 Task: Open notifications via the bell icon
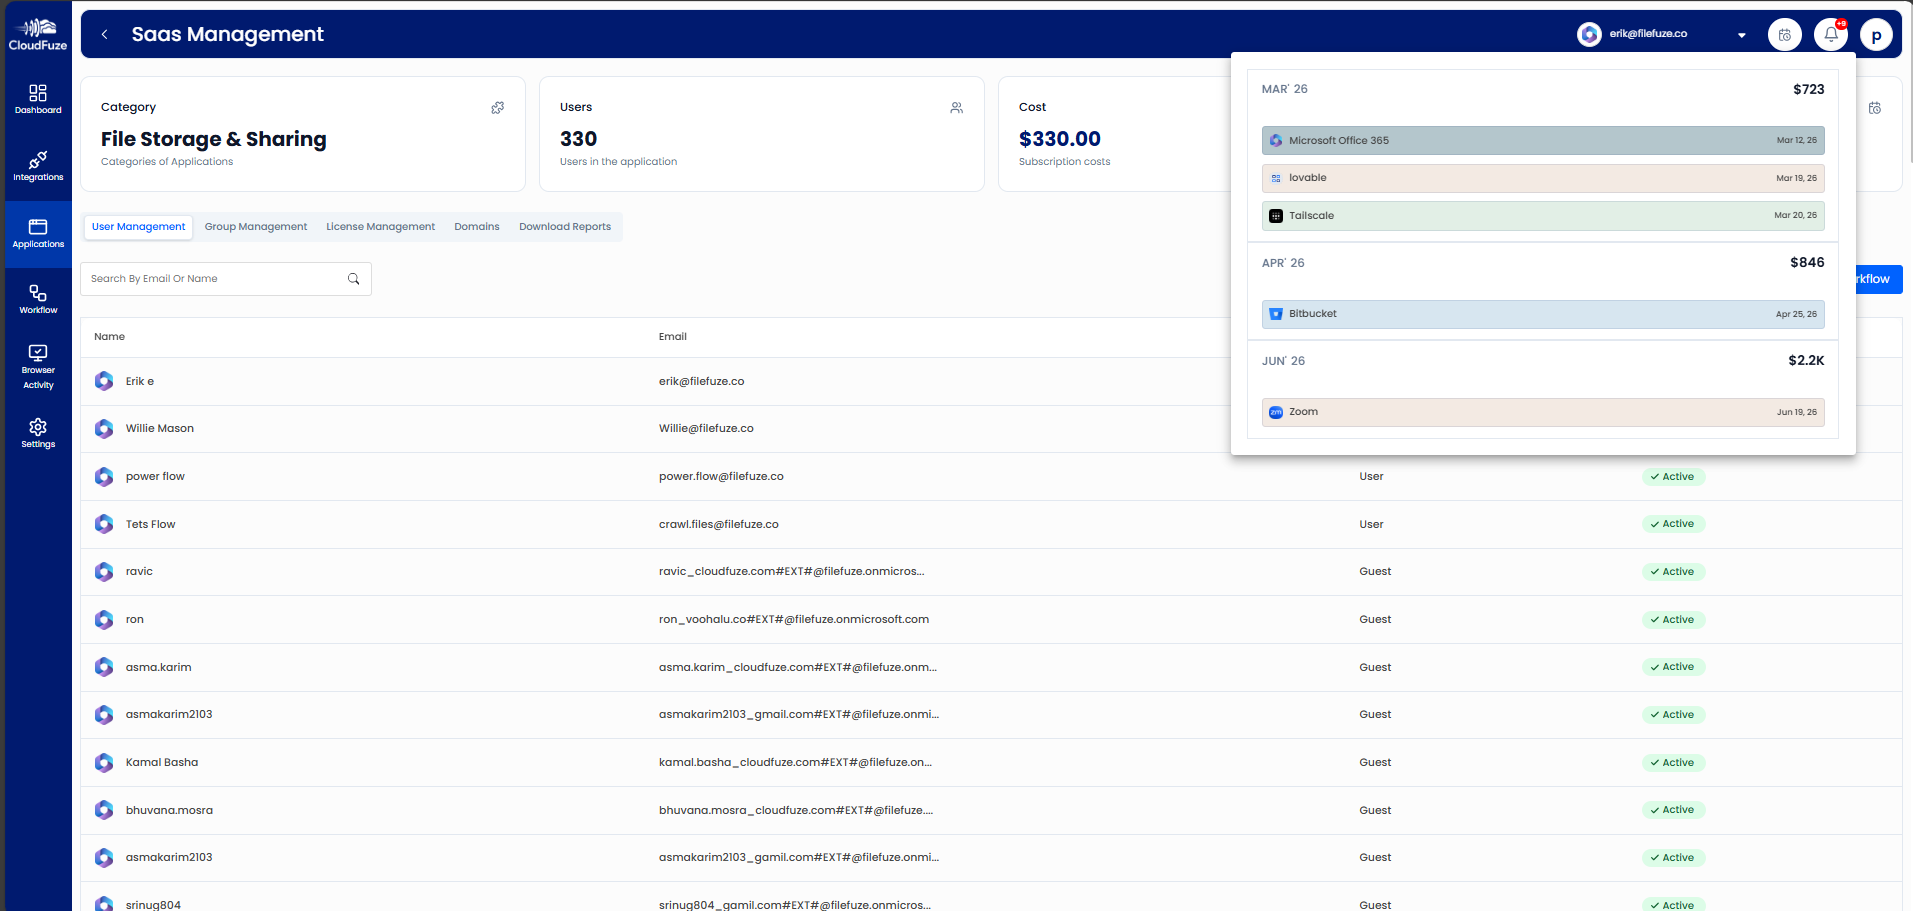[1830, 34]
